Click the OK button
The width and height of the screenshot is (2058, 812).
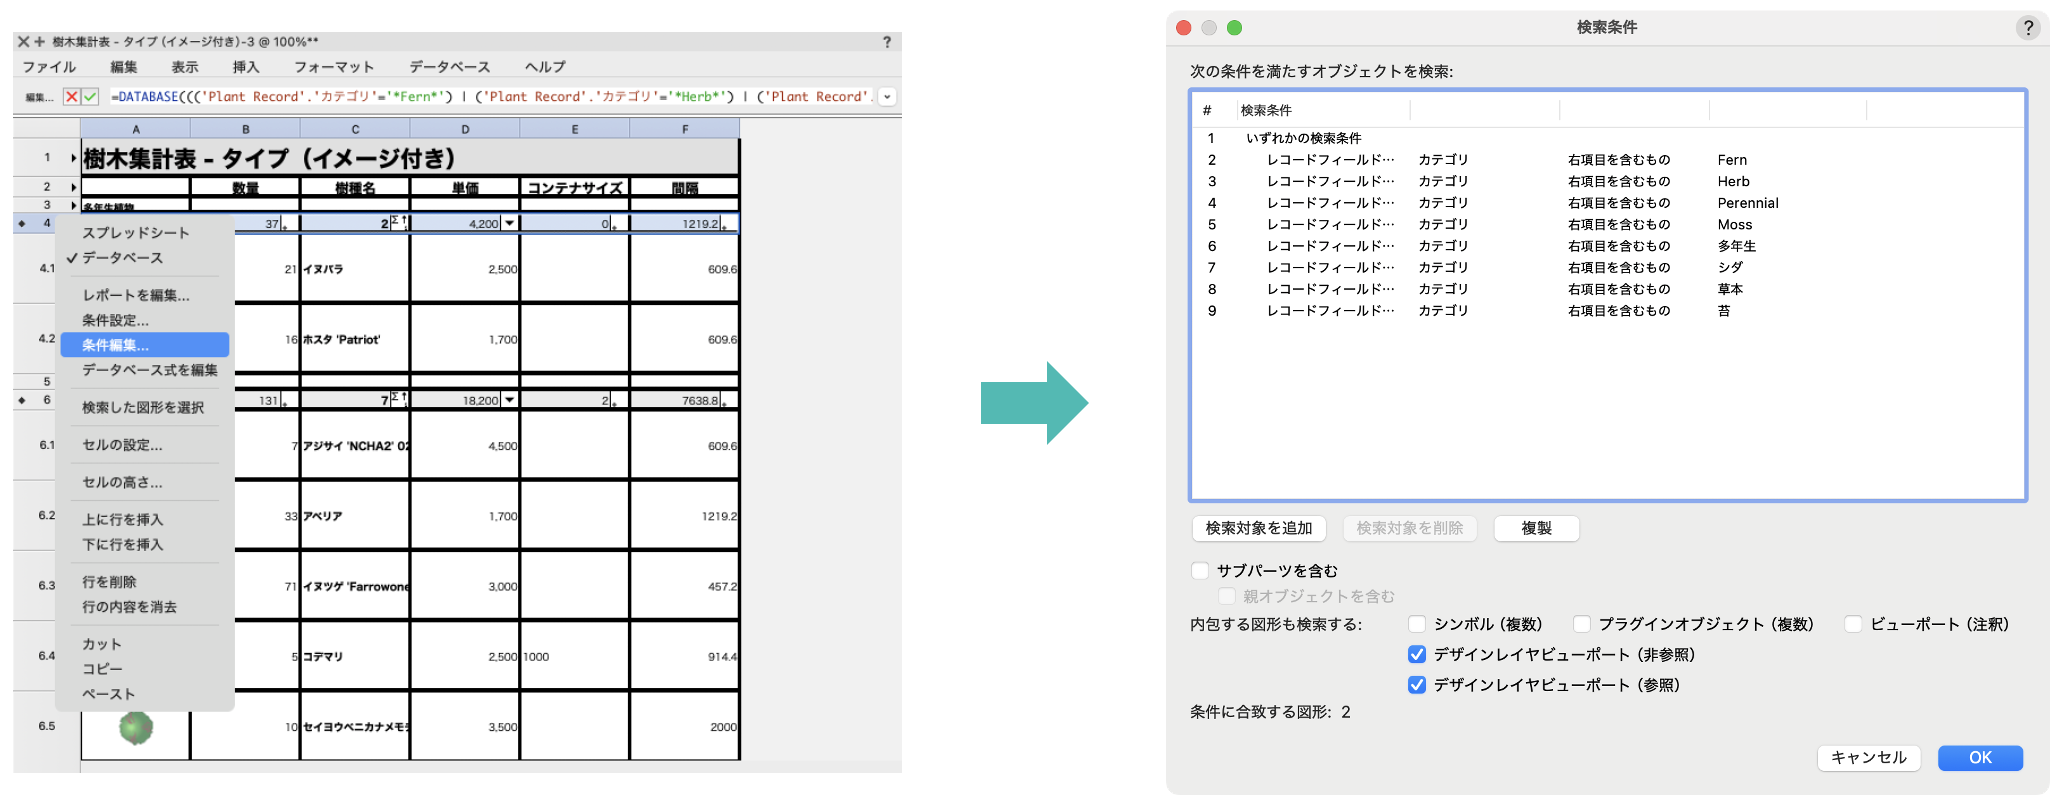pyautogui.click(x=1979, y=758)
